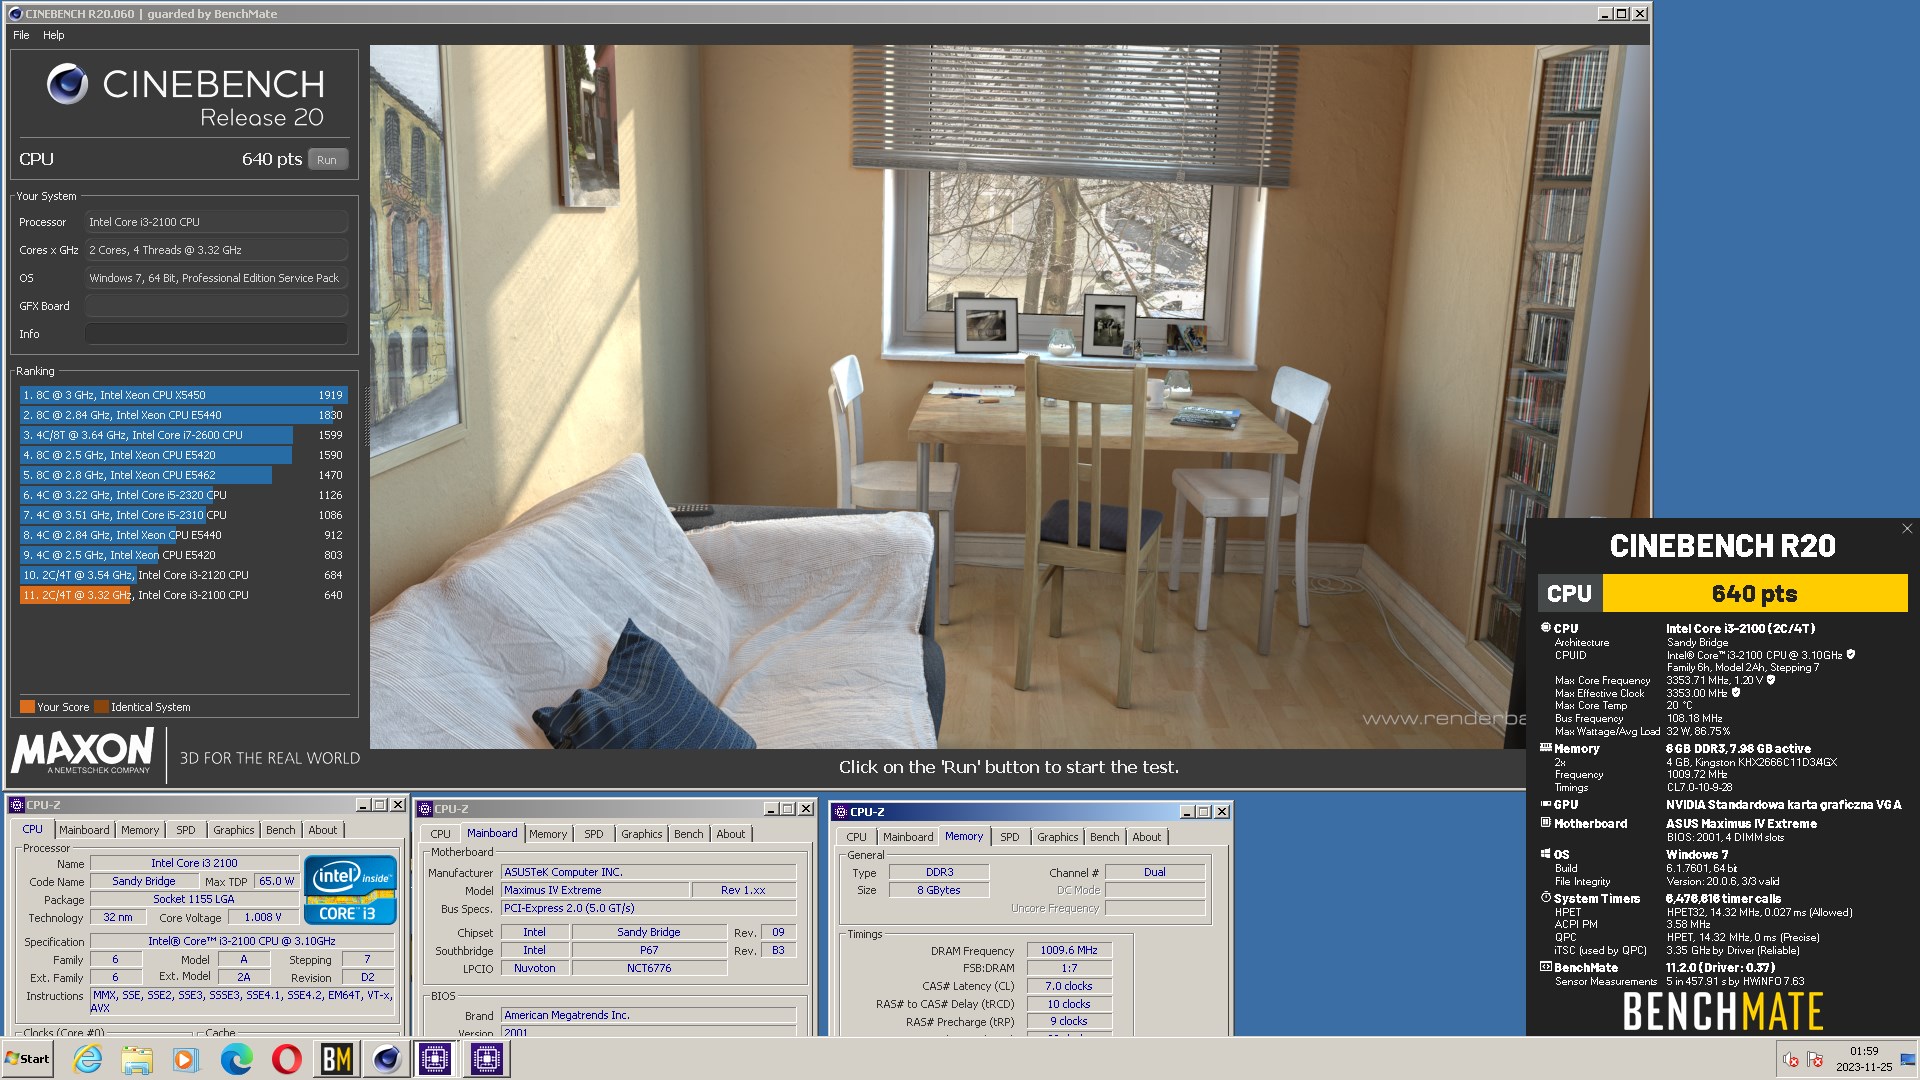Open Mainboard tab in first CPU-Z window
The width and height of the screenshot is (1920, 1080).
pyautogui.click(x=84, y=830)
